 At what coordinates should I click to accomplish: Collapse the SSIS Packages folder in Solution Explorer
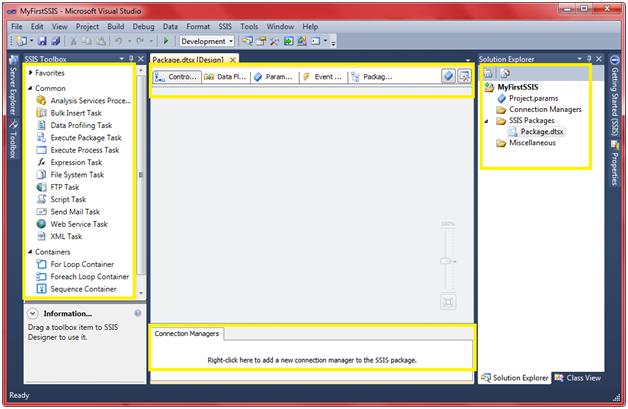coord(486,121)
